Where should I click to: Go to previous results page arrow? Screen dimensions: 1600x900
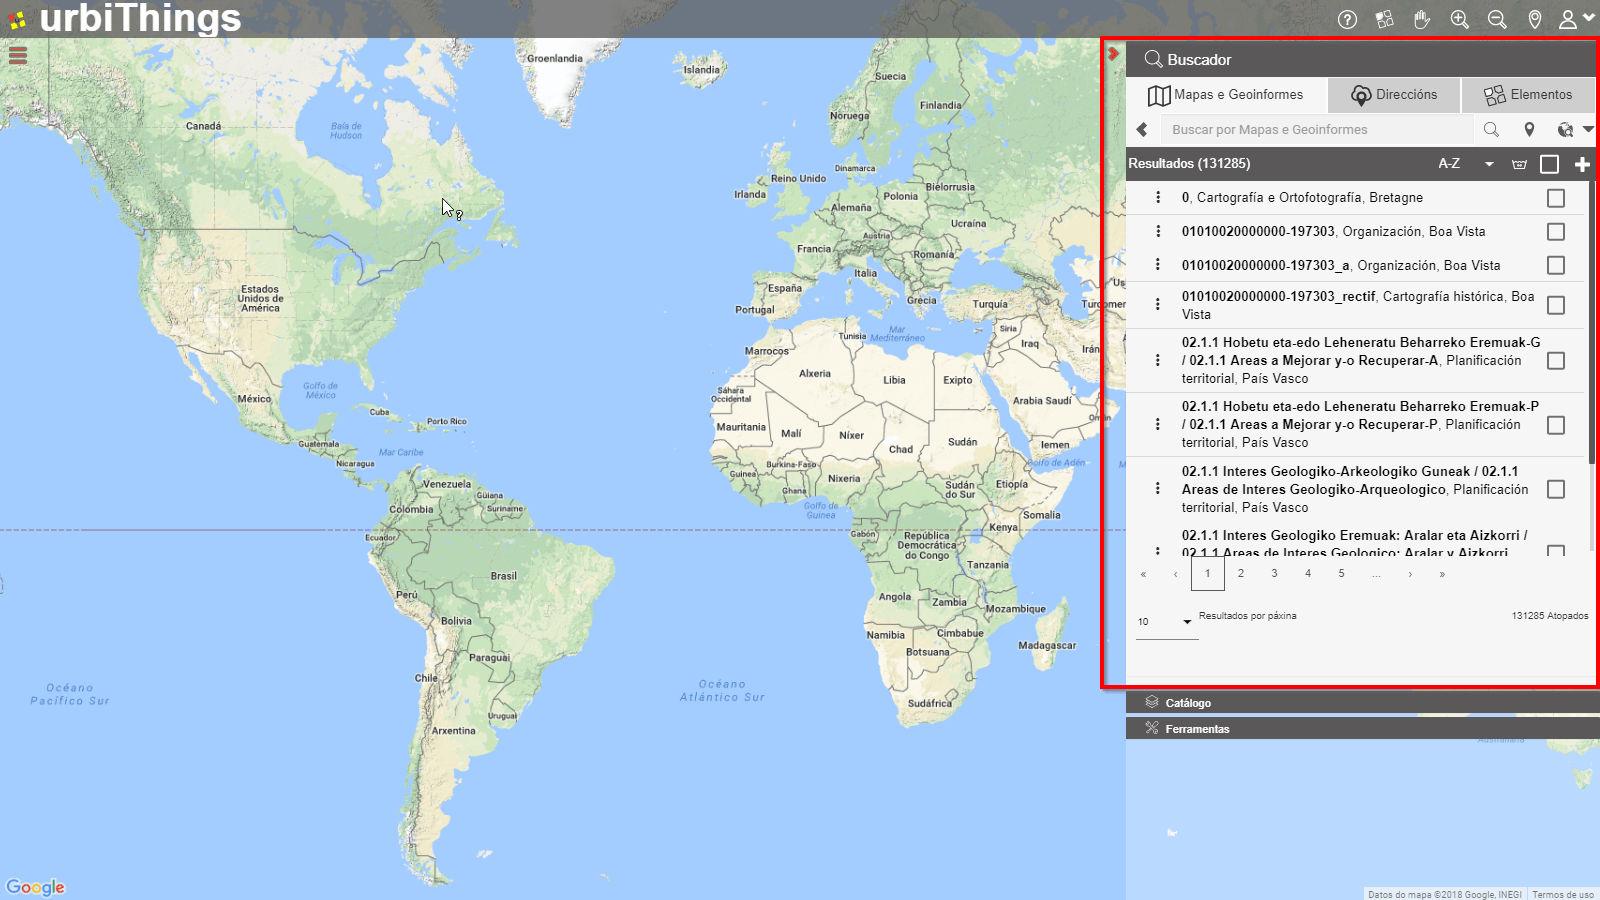click(1175, 574)
